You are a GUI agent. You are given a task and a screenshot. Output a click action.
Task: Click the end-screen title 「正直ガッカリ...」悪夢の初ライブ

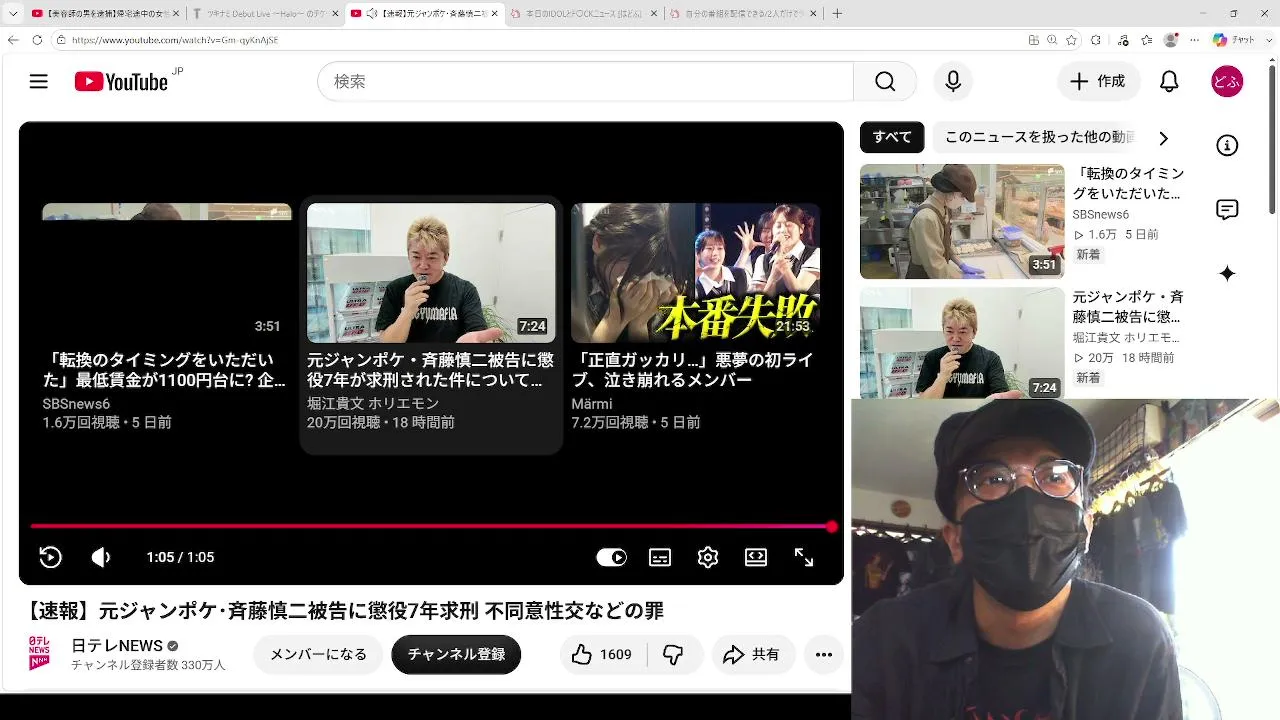click(692, 370)
